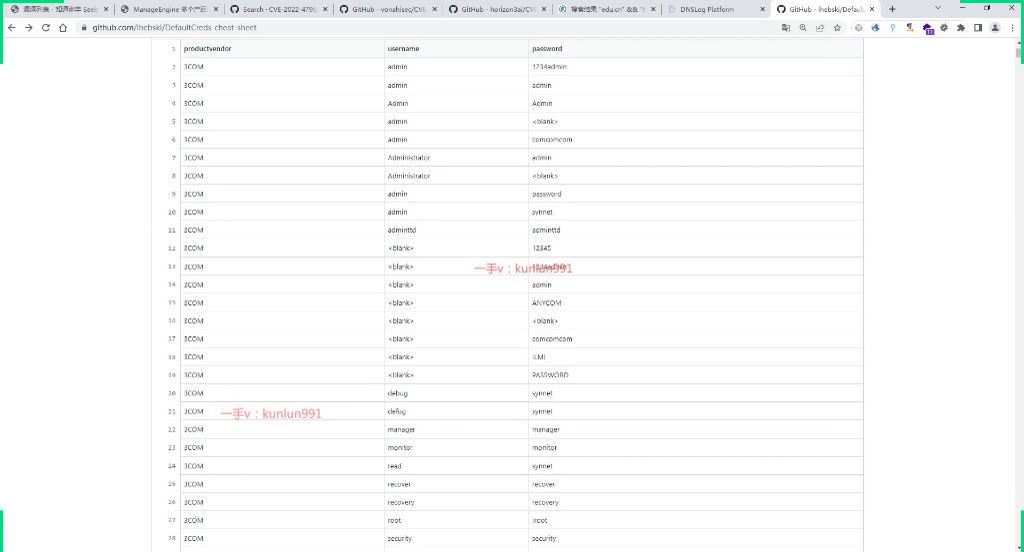1024x552 pixels.
Task: Click the read username cell
Action: (456, 466)
